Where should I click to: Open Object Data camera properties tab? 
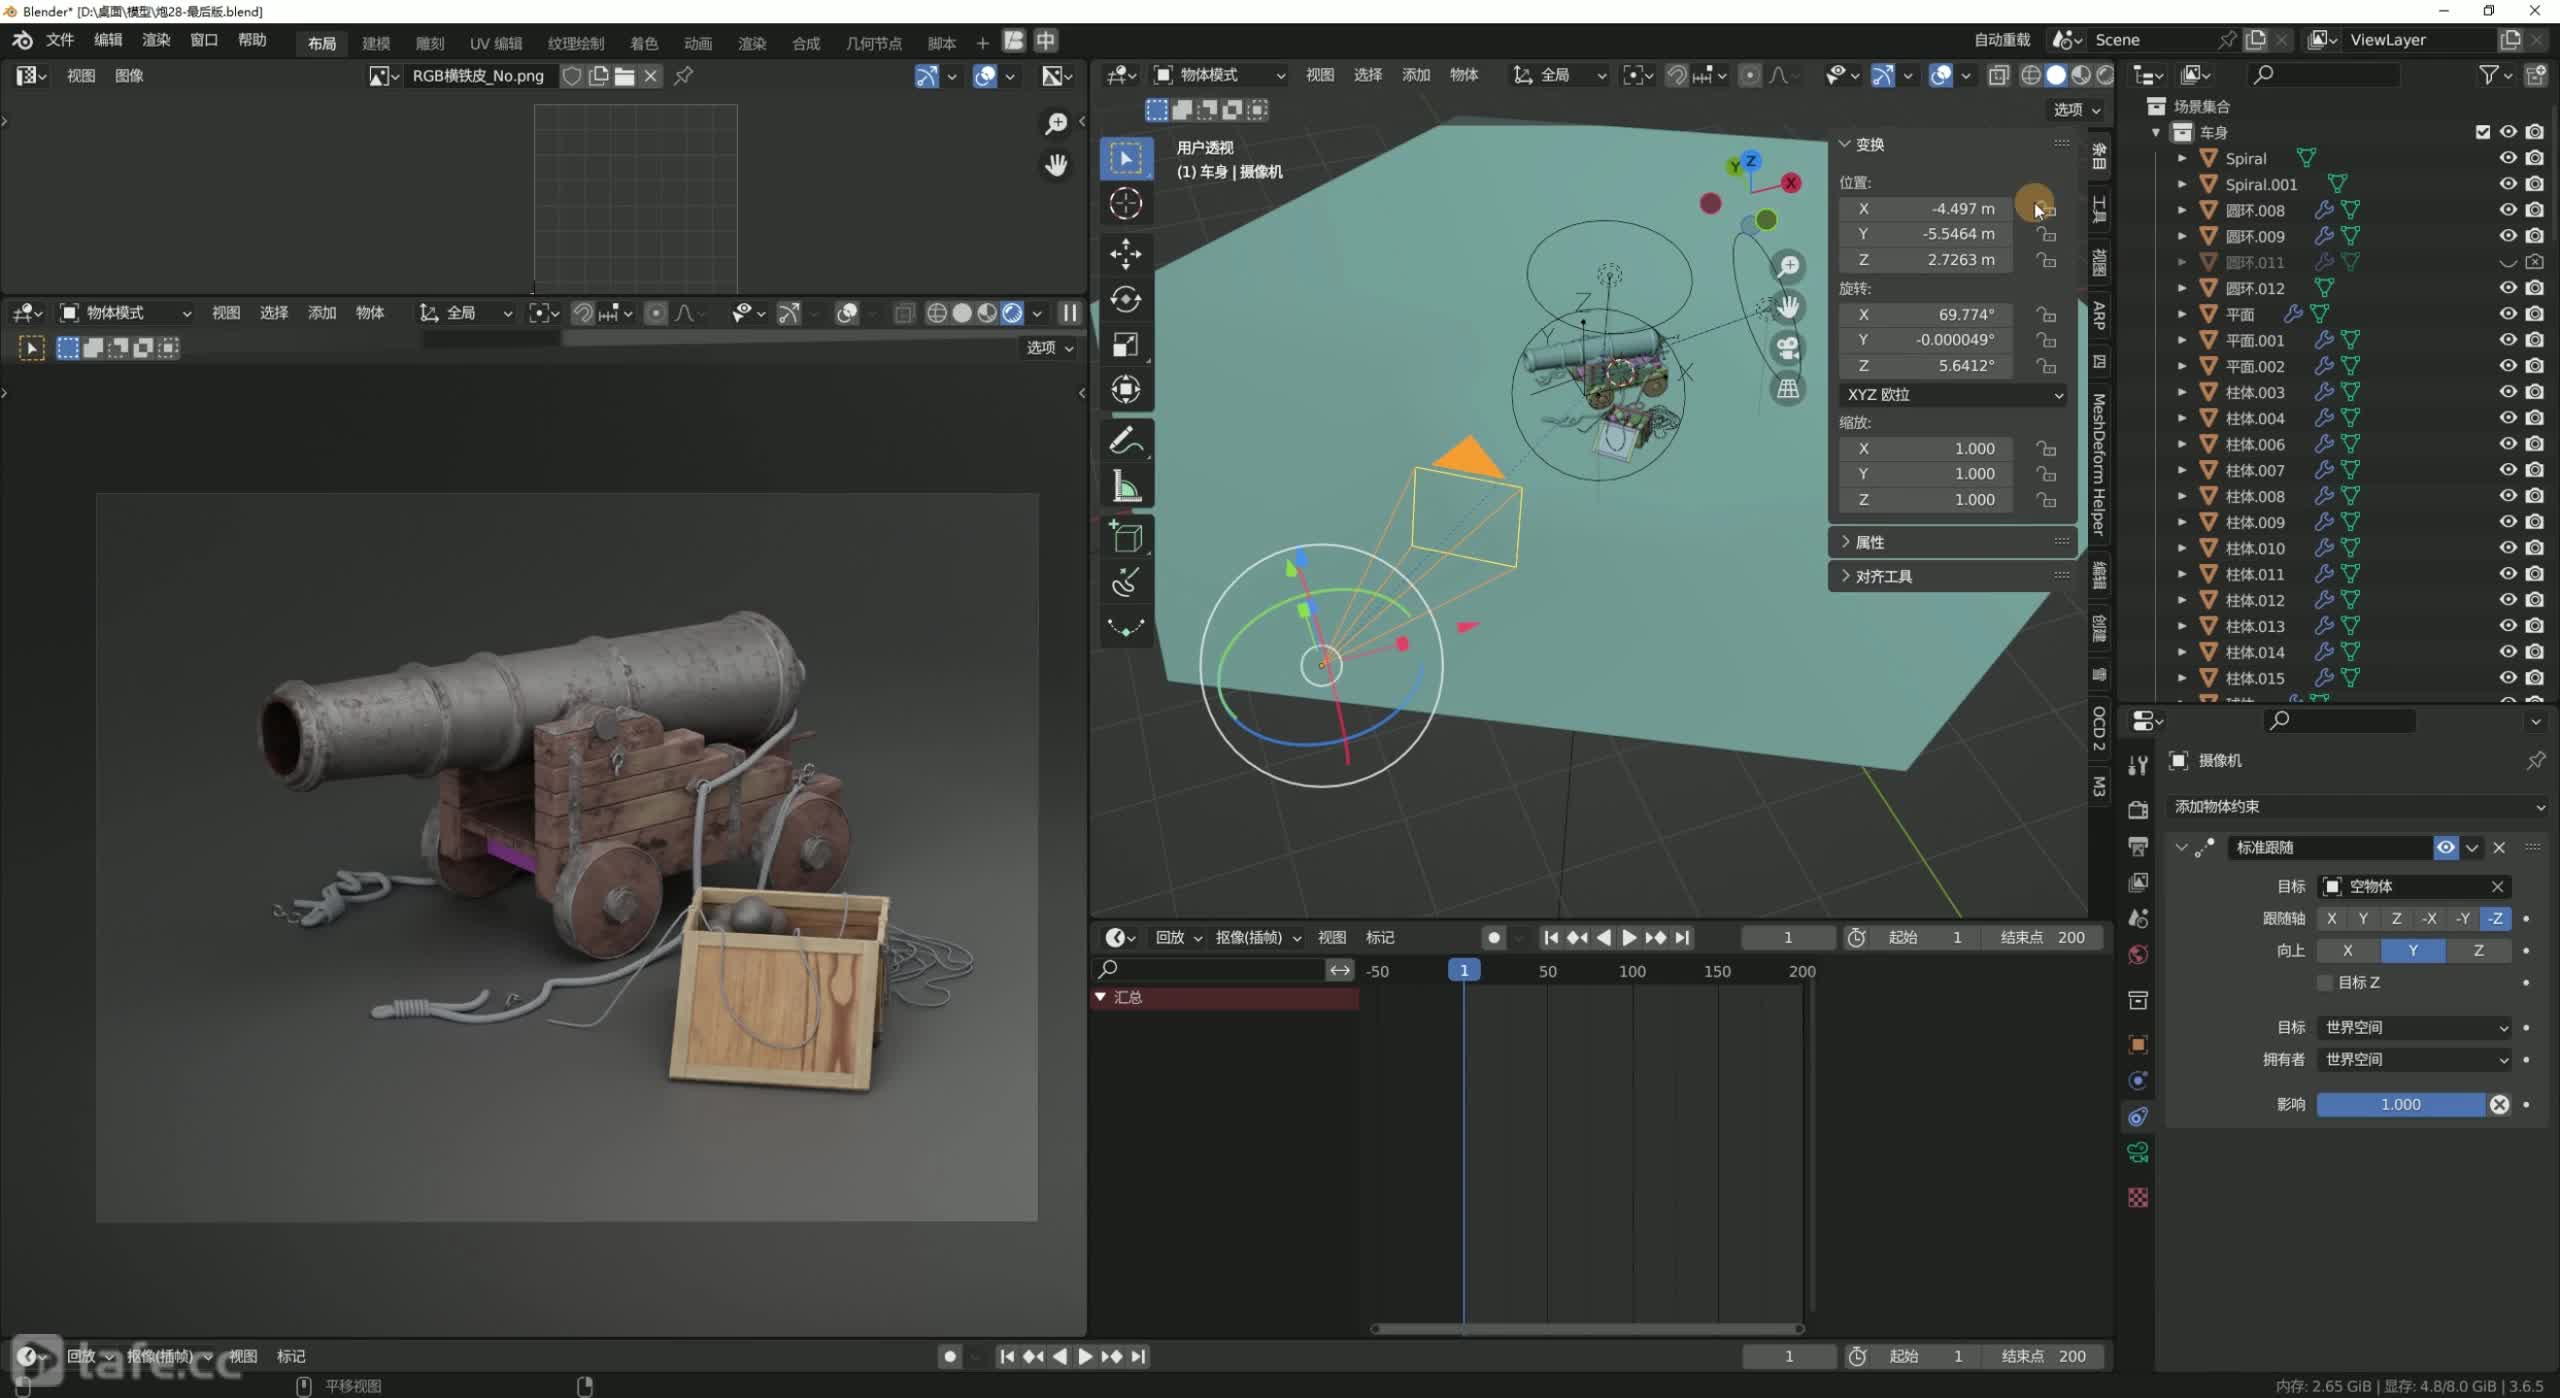pos(2138,1153)
